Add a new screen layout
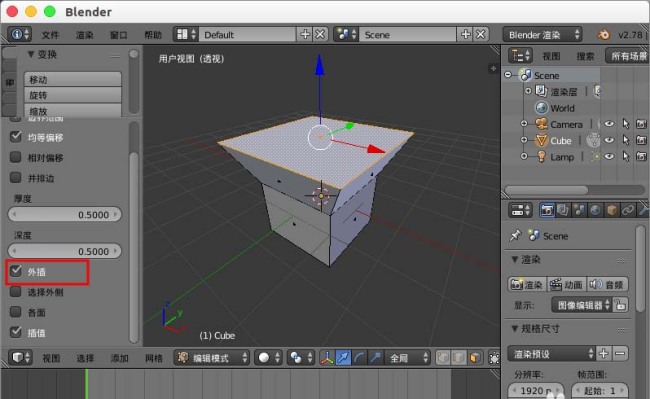Screen dimensions: 650x399 pos(305,34)
